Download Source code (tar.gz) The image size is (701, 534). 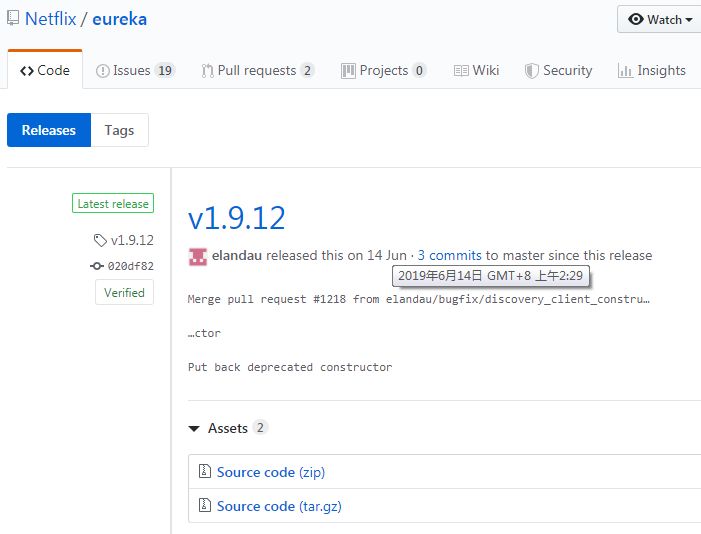point(279,506)
